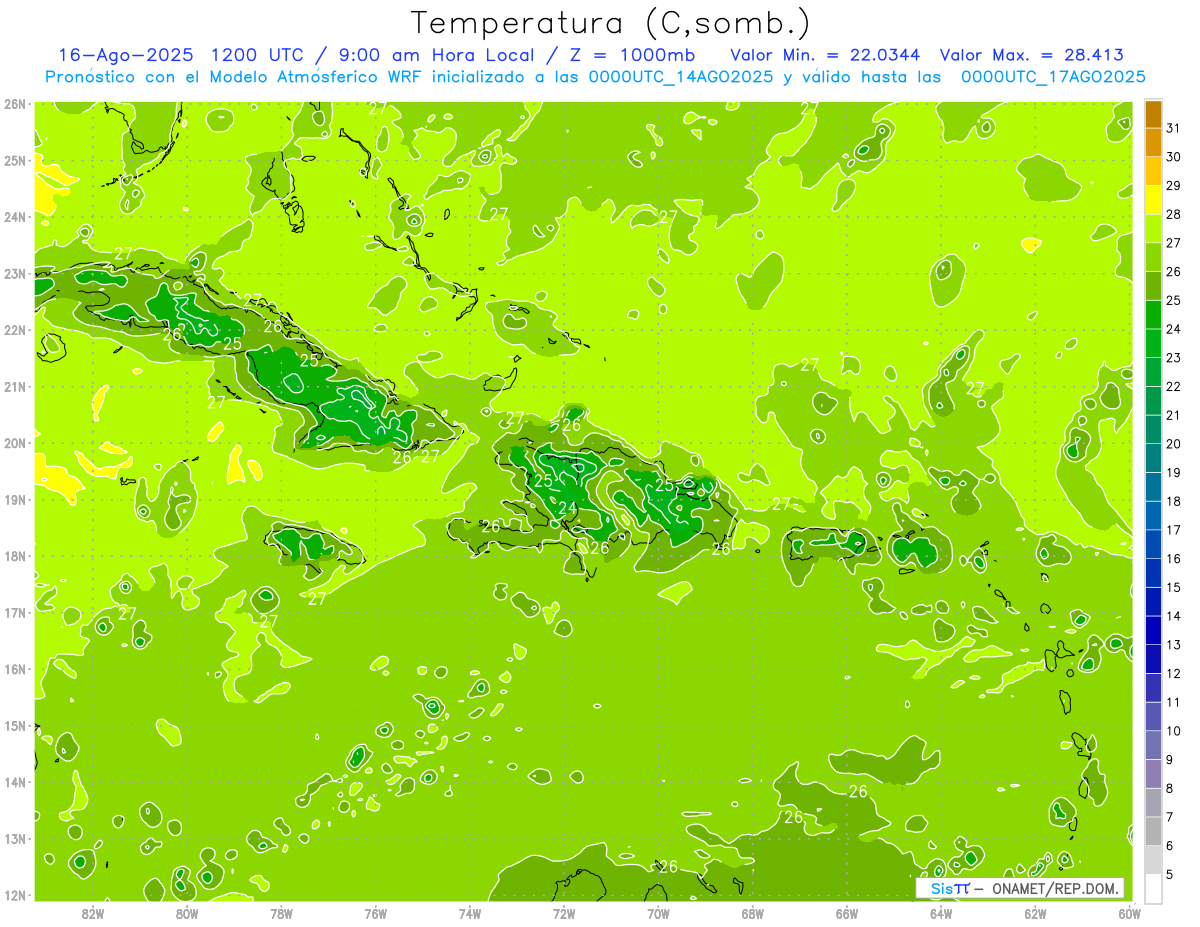This screenshot has width=1200, height=927.
Task: Click the color bar label "5"
Action: pyautogui.click(x=1170, y=874)
